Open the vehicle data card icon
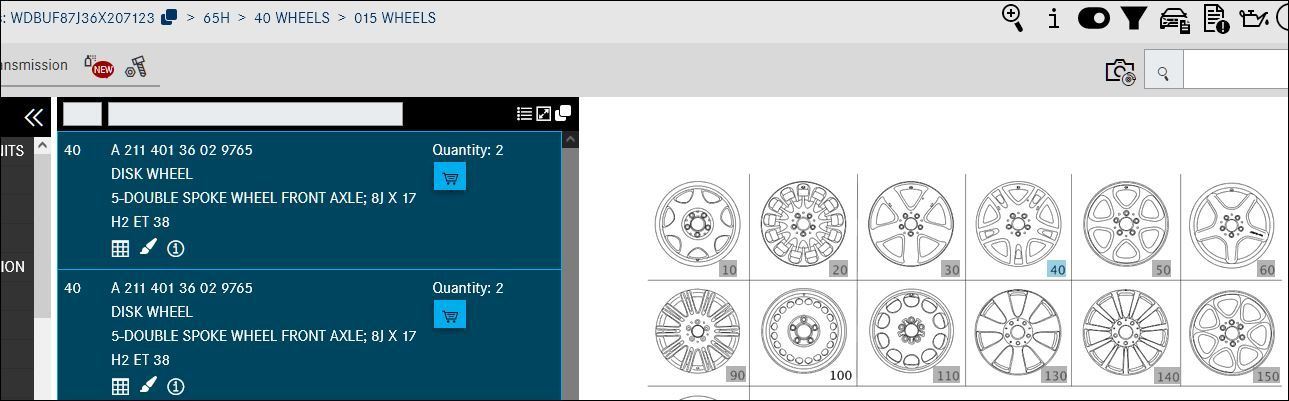1289x401 pixels. (1174, 19)
